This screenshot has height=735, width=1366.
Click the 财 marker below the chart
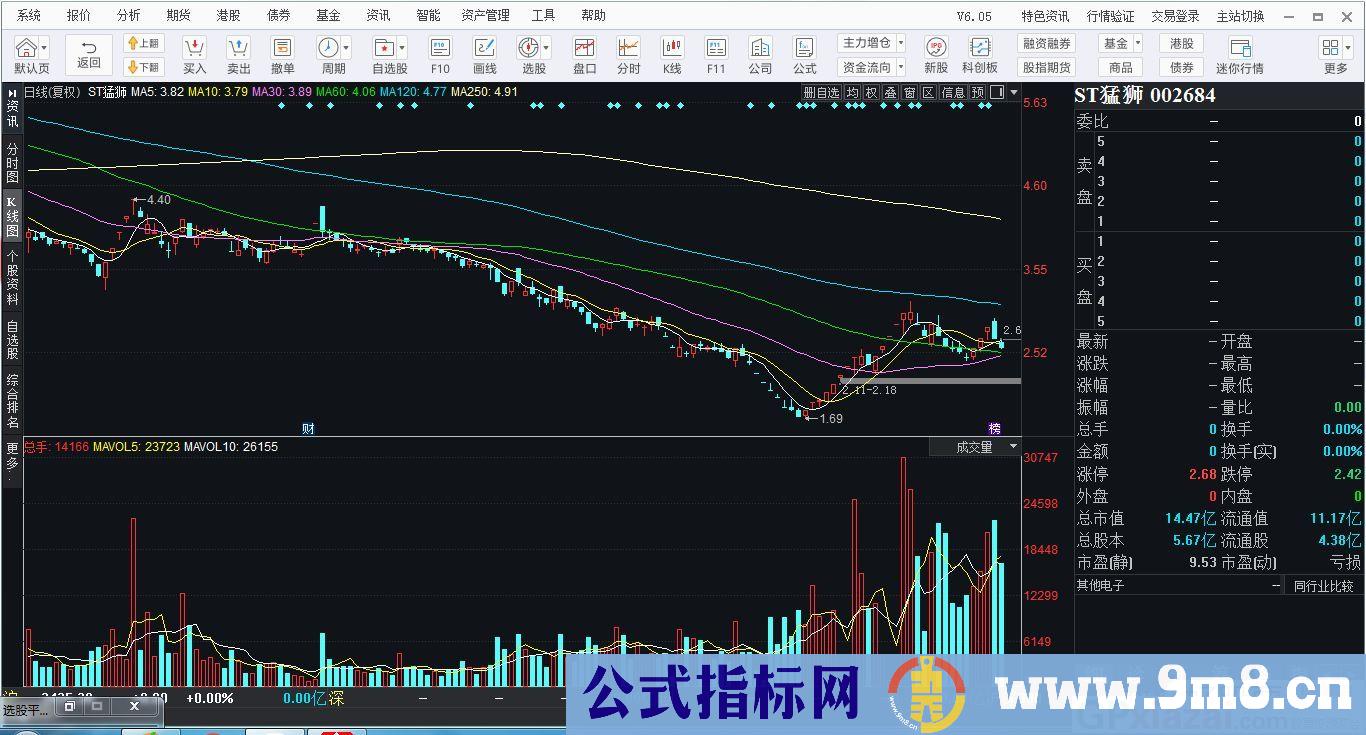coord(308,428)
